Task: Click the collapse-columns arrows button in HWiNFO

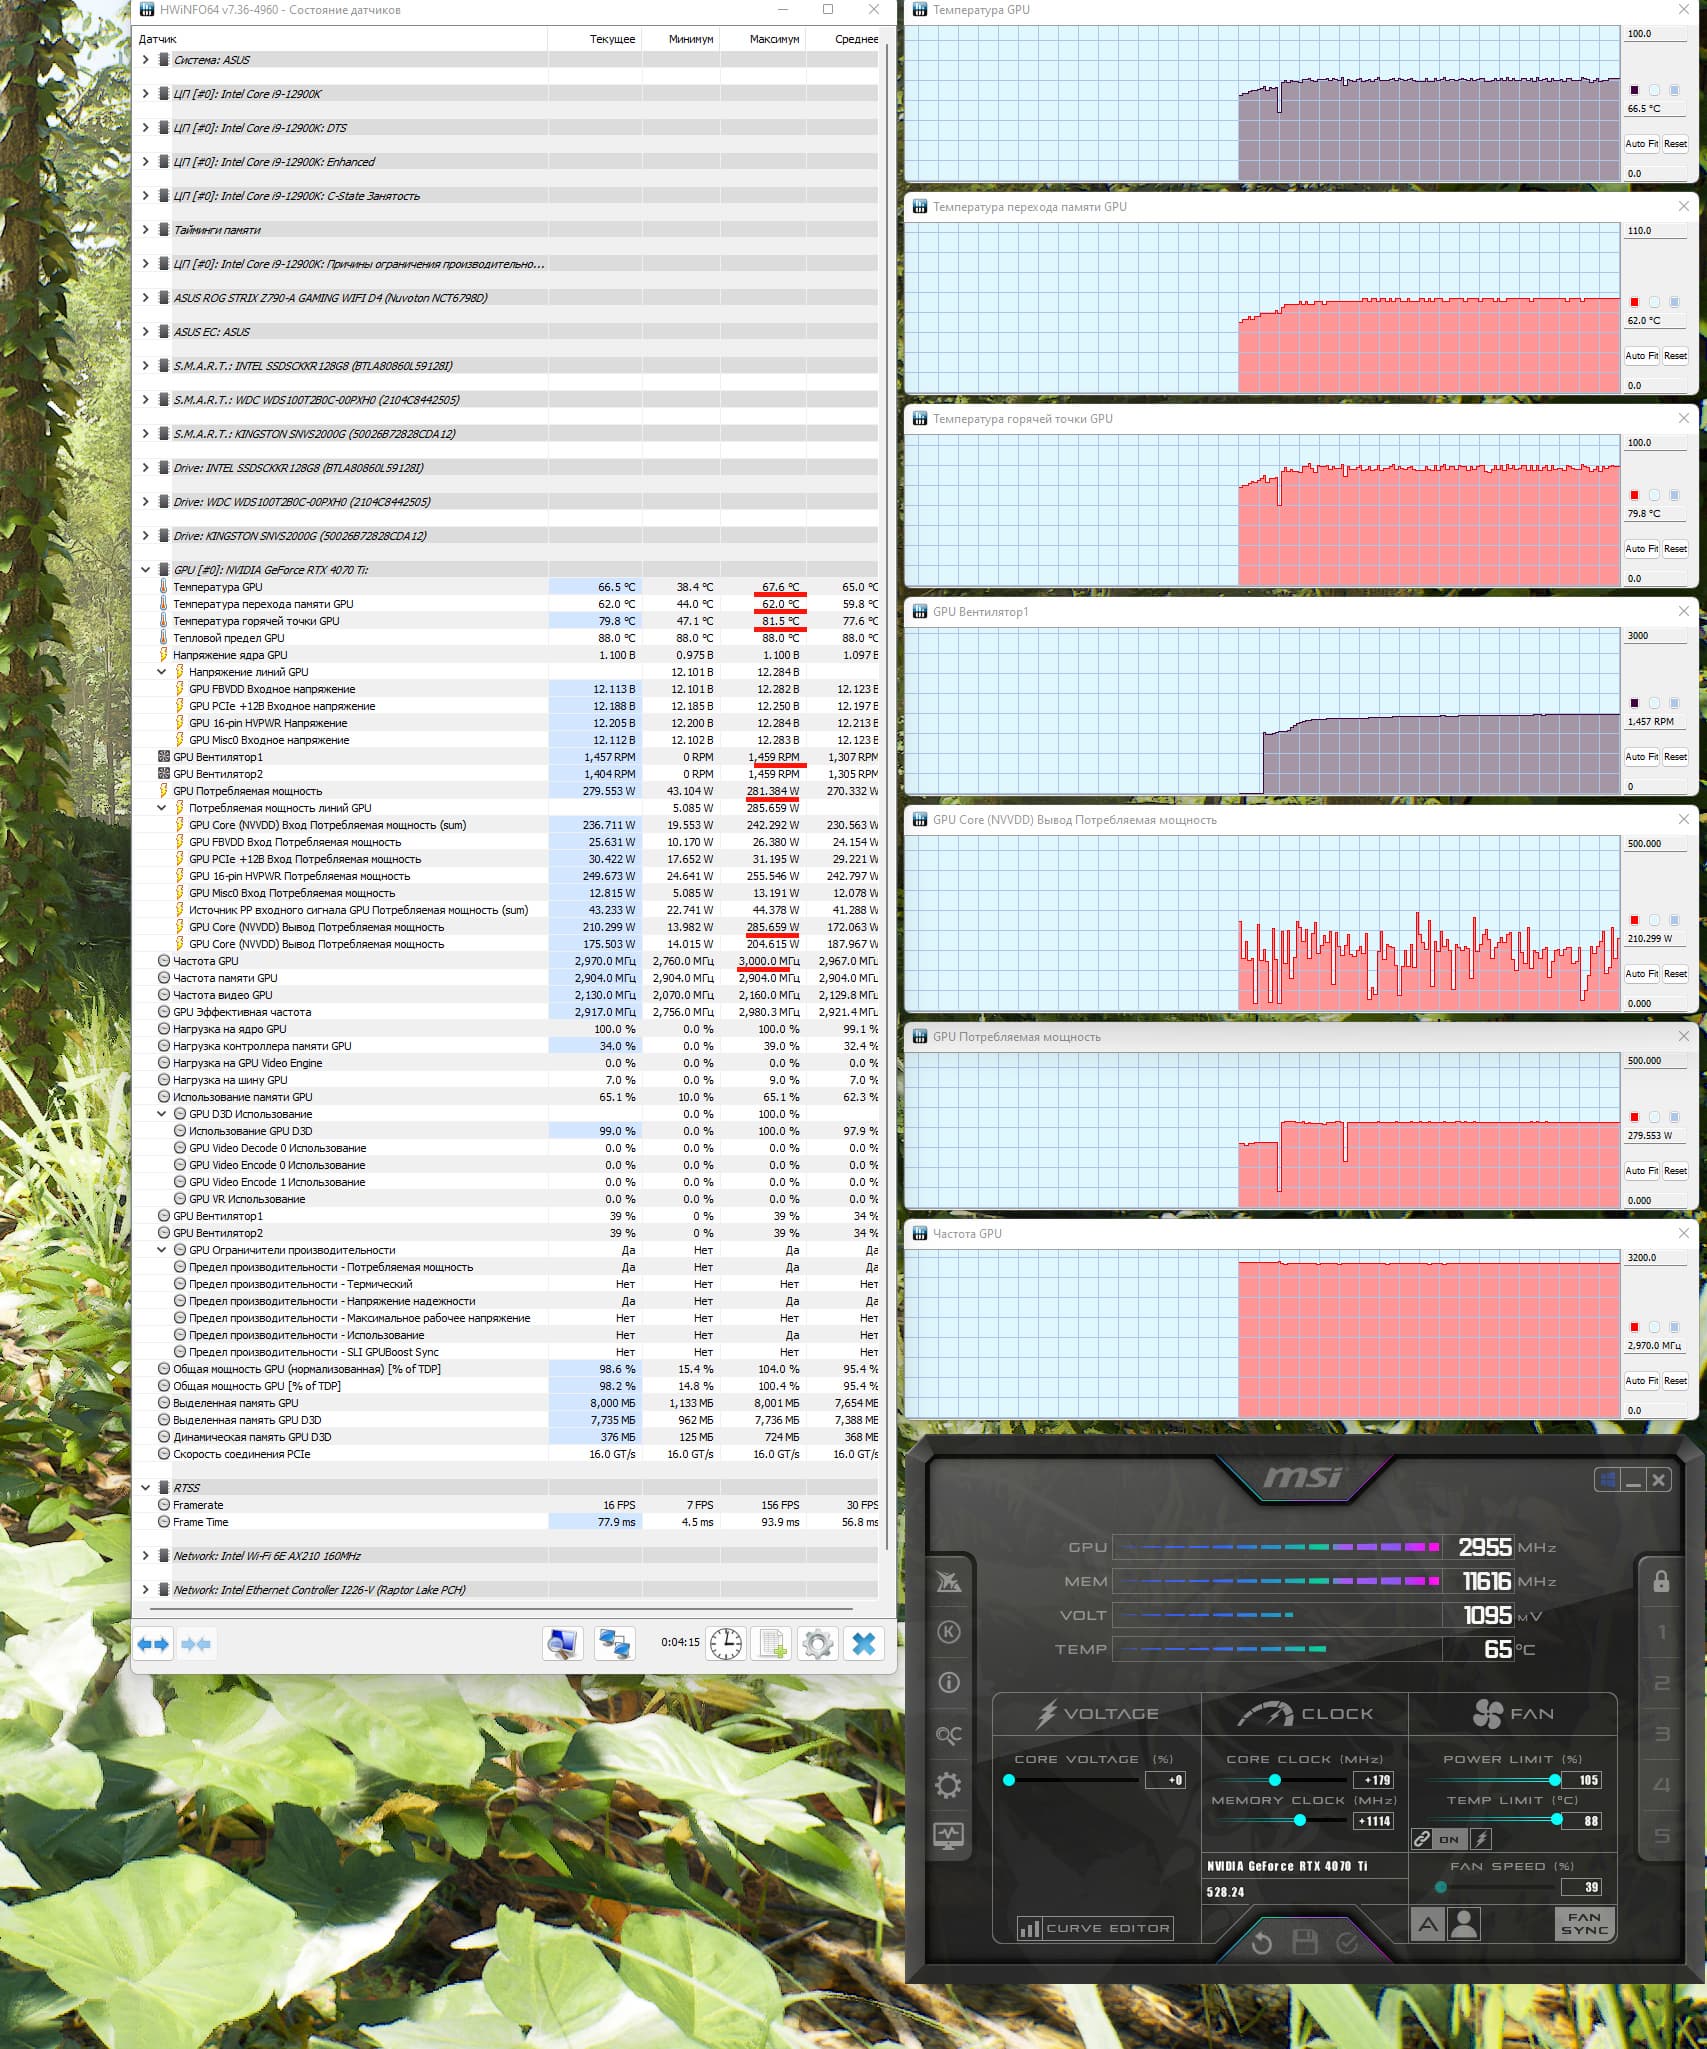Action: pos(196,1644)
